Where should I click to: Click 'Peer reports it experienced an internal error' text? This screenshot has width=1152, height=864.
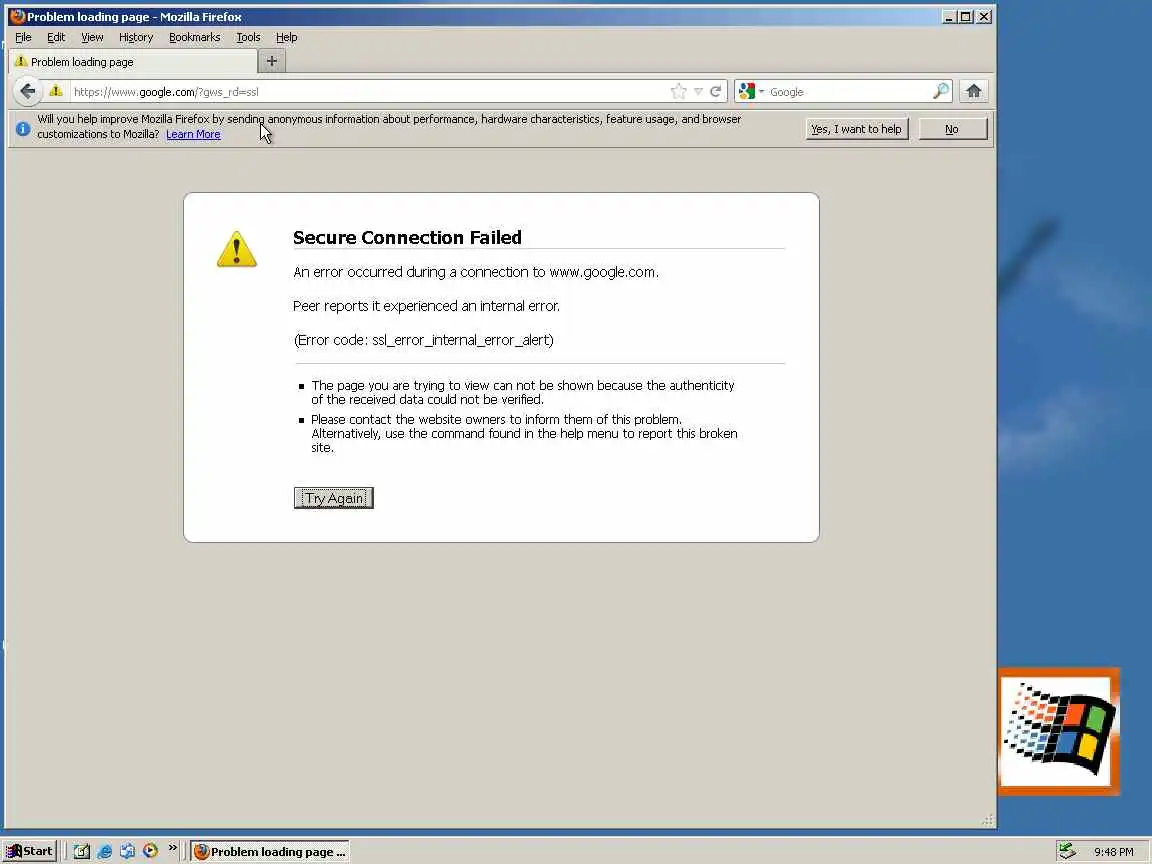[x=426, y=306]
